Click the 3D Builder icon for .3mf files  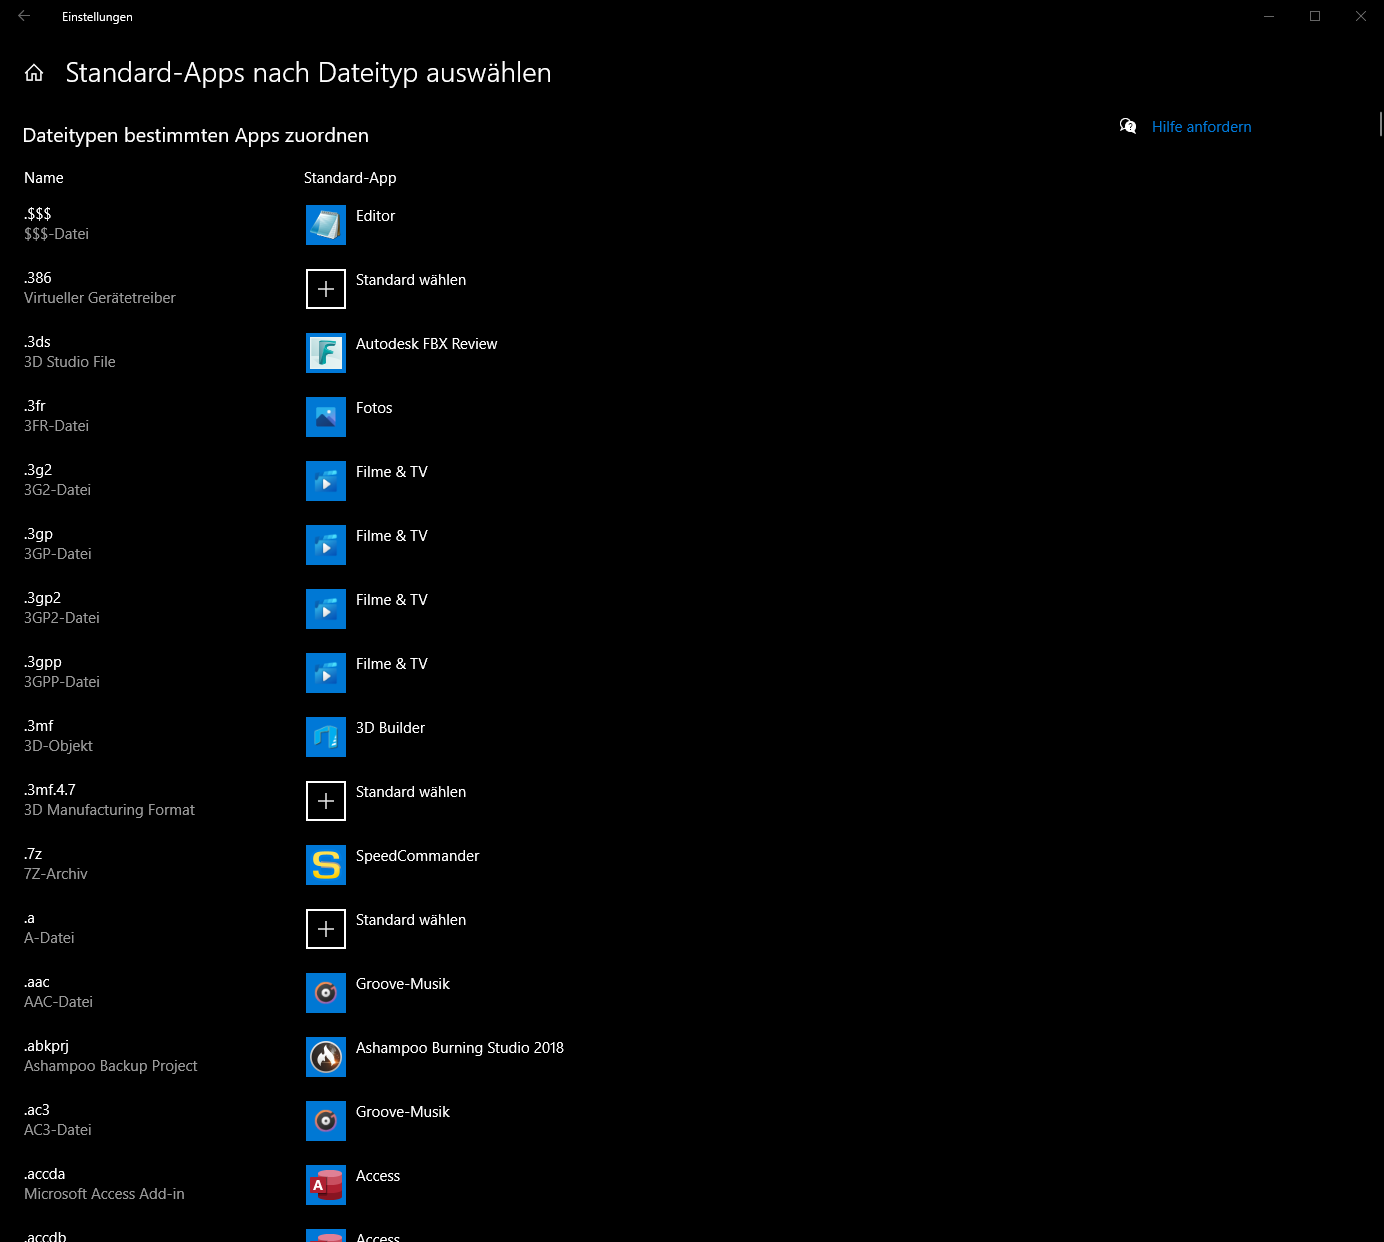click(325, 737)
